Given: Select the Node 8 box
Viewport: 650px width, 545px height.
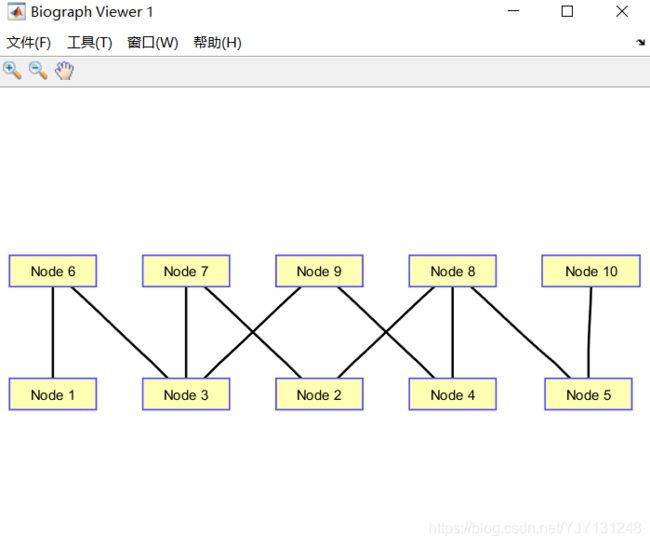Looking at the screenshot, I should tap(452, 271).
